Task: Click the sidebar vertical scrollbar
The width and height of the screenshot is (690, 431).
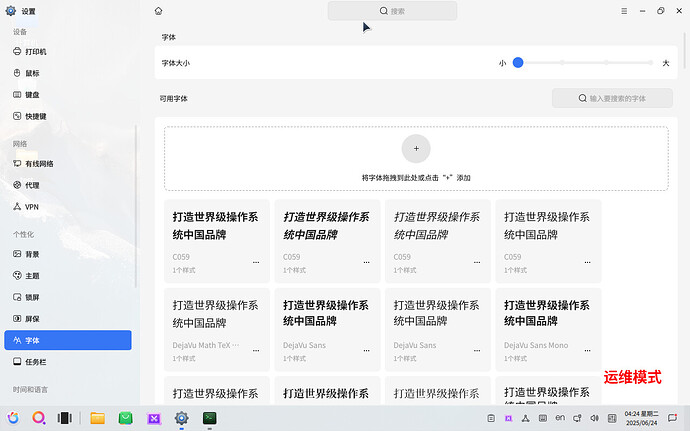Action: click(x=136, y=206)
